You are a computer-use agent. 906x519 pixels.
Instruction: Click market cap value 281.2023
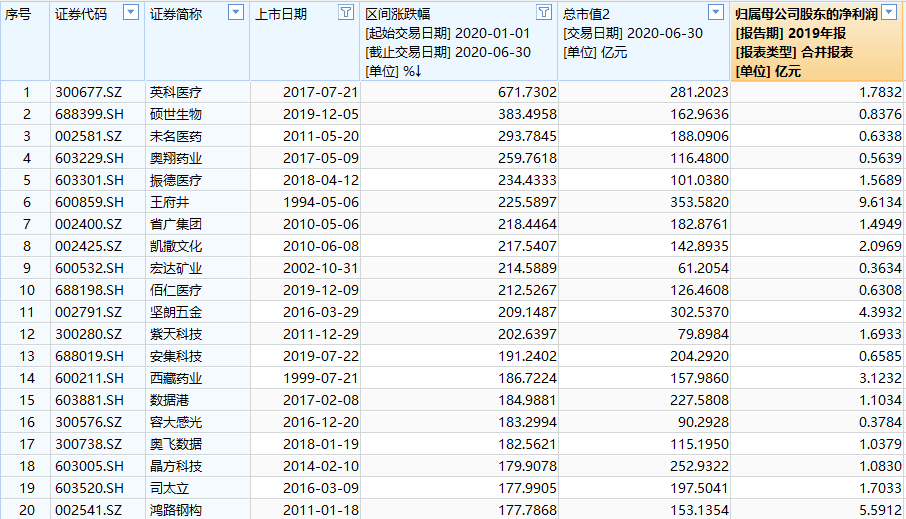click(x=699, y=92)
